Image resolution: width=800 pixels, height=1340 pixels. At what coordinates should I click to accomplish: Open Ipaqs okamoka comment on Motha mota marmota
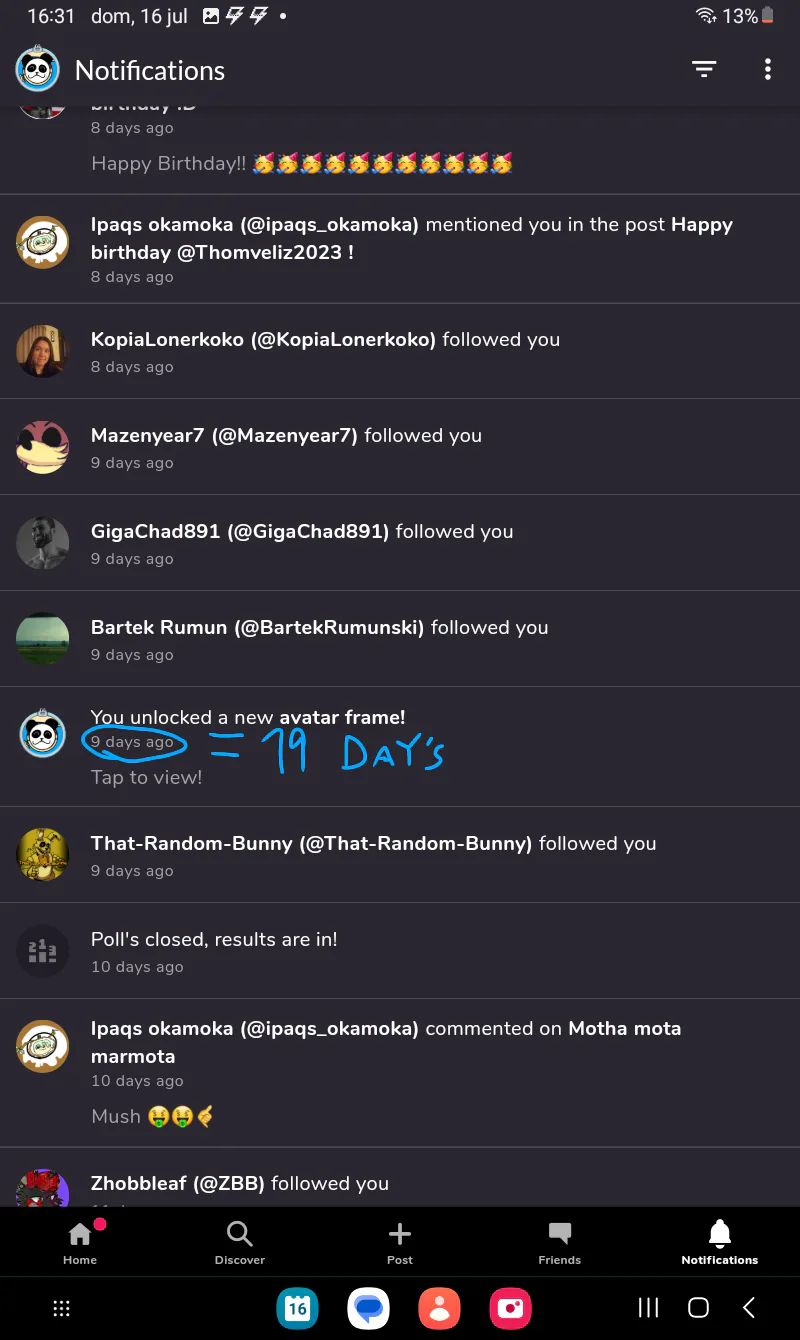pyautogui.click(x=400, y=1073)
